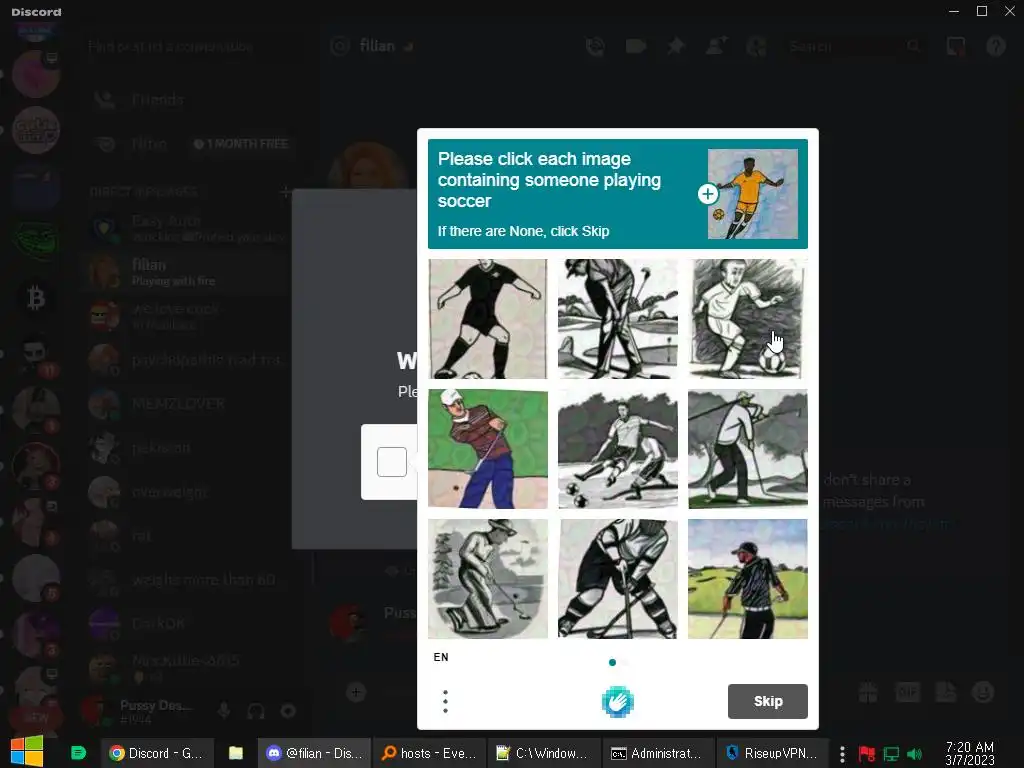
Task: Open pinned messages icon
Action: [x=676, y=46]
